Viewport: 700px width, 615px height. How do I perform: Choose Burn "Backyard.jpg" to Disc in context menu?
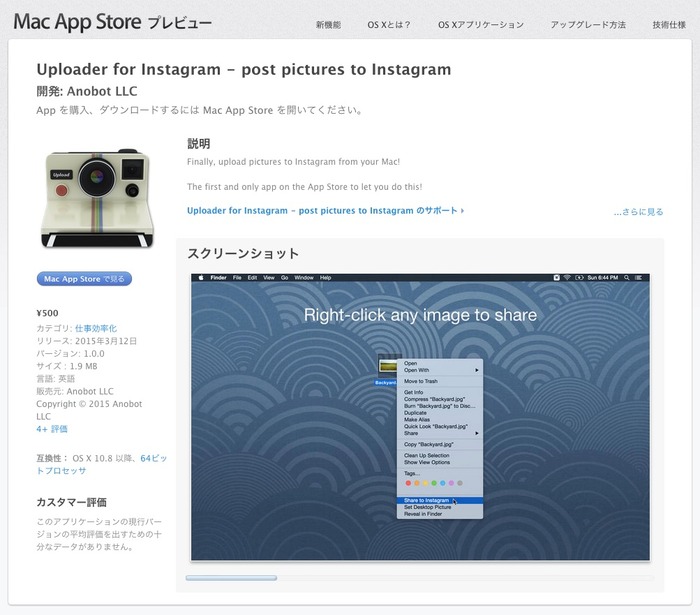point(440,406)
